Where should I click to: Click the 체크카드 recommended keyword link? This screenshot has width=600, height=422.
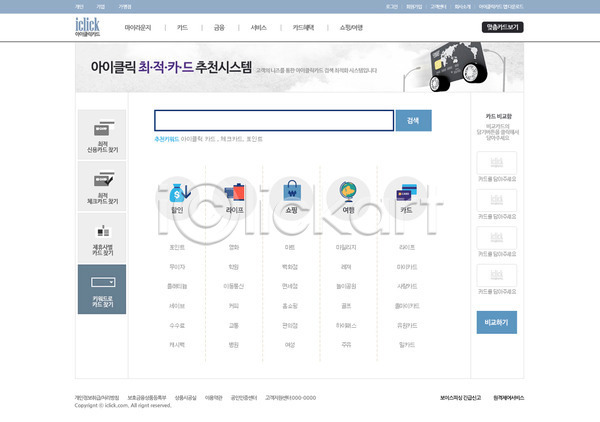click(x=231, y=139)
